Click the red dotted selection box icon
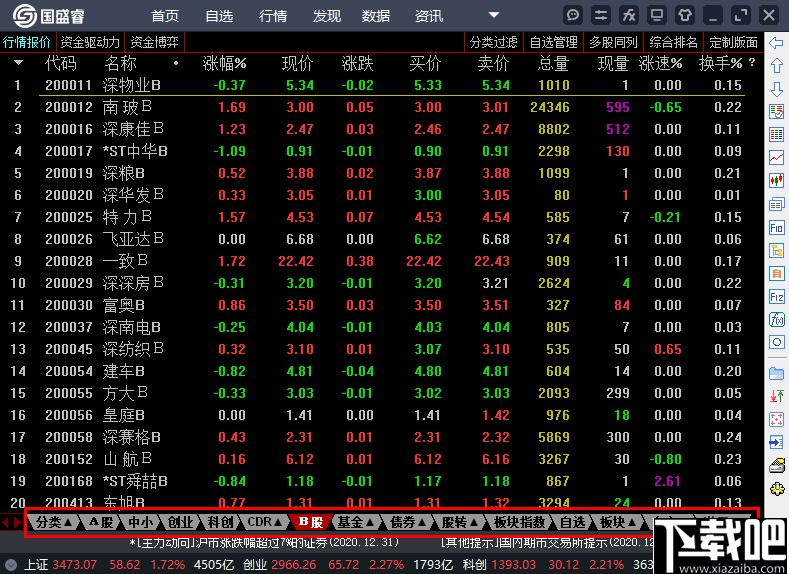Image resolution: width=789 pixels, height=574 pixels. coord(776,419)
